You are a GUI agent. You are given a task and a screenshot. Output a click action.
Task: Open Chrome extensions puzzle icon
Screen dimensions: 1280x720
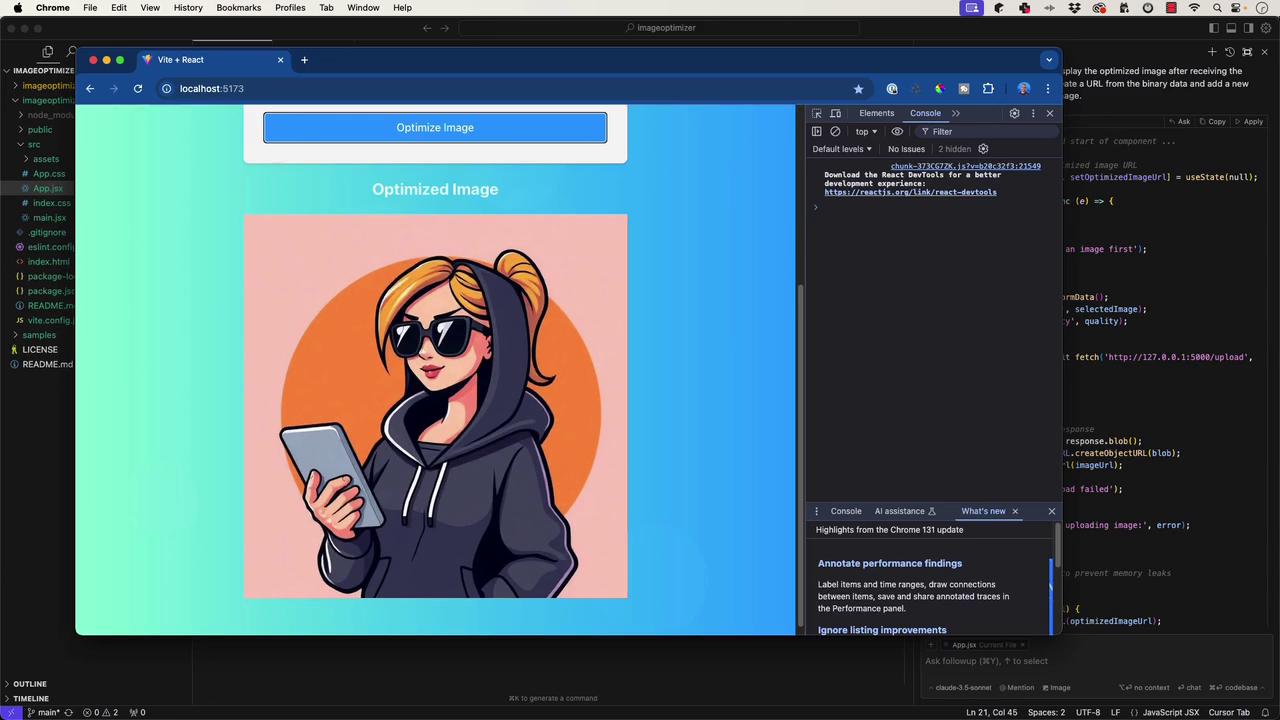coord(988,89)
